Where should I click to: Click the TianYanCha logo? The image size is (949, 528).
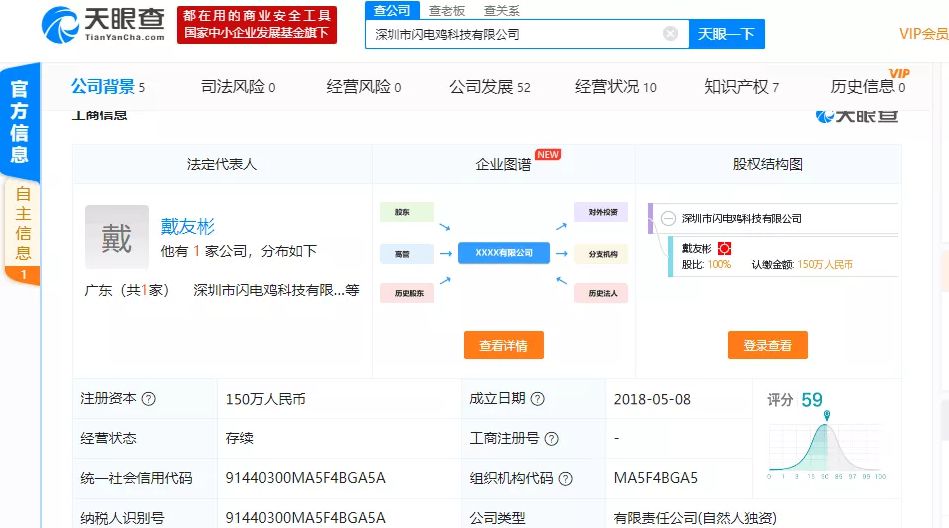tap(103, 24)
